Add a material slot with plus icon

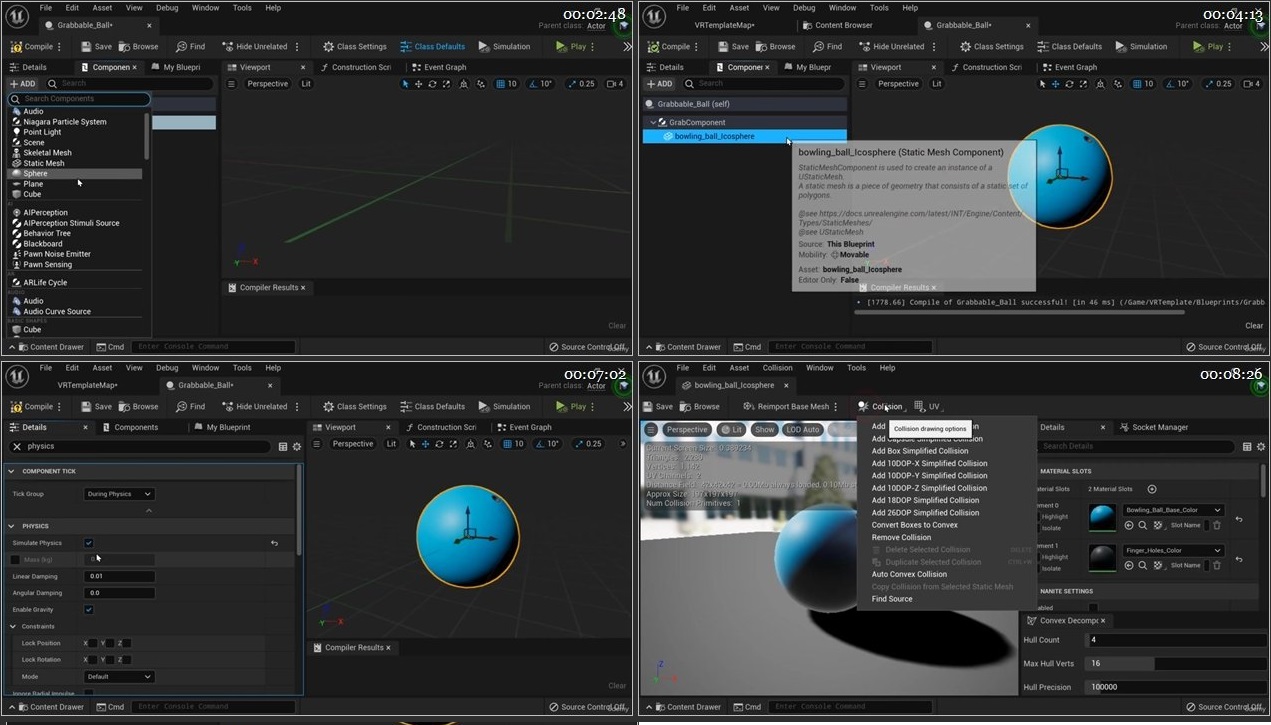pyautogui.click(x=1152, y=489)
